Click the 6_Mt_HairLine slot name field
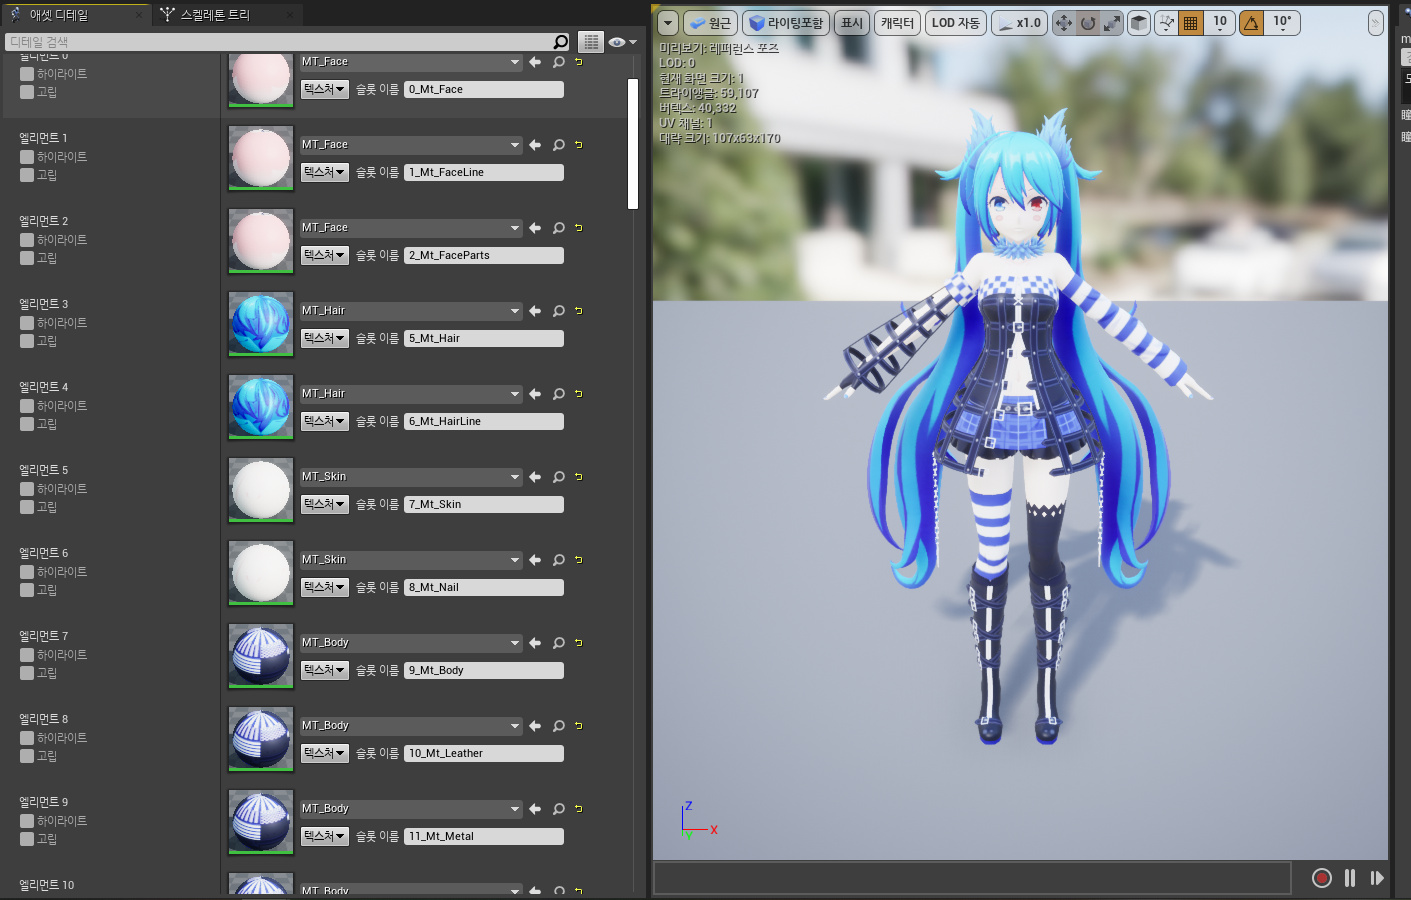Viewport: 1411px width, 900px height. pos(484,422)
